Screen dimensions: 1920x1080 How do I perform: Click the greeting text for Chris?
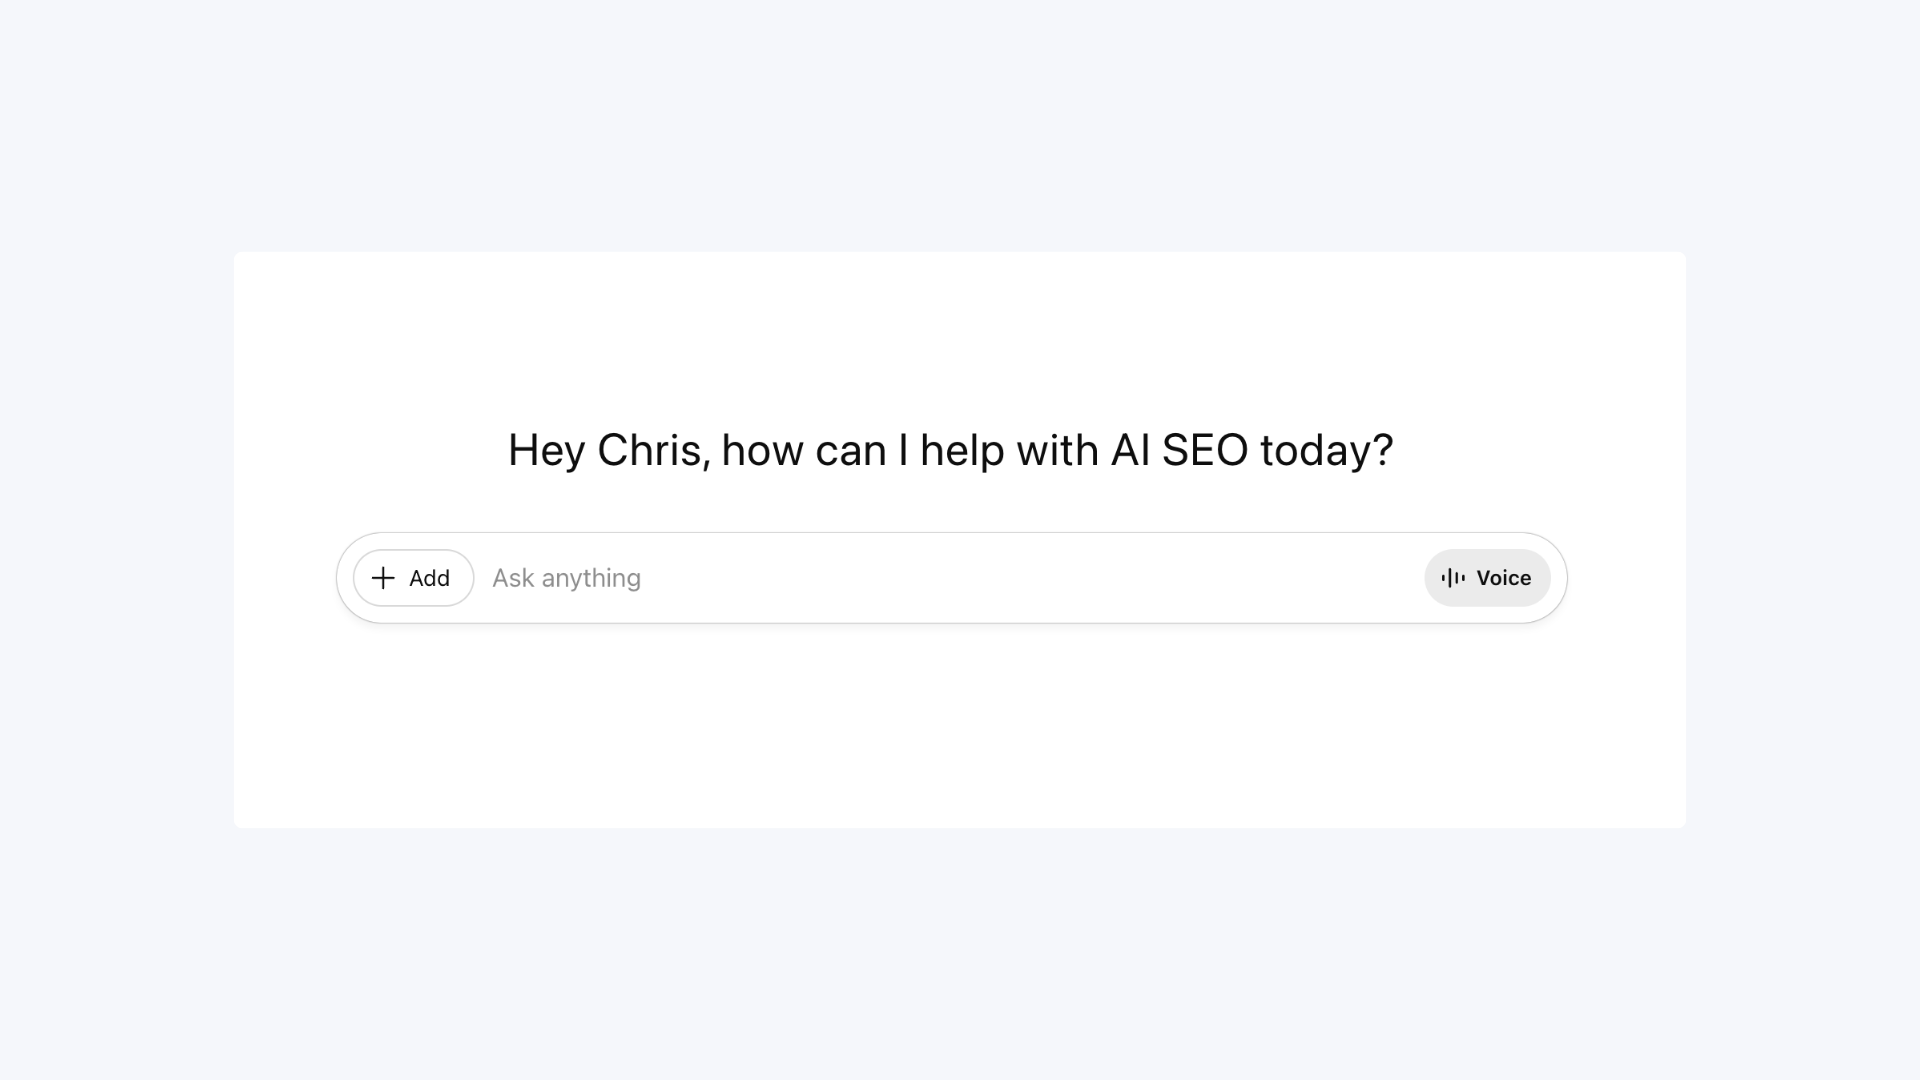[x=950, y=450]
